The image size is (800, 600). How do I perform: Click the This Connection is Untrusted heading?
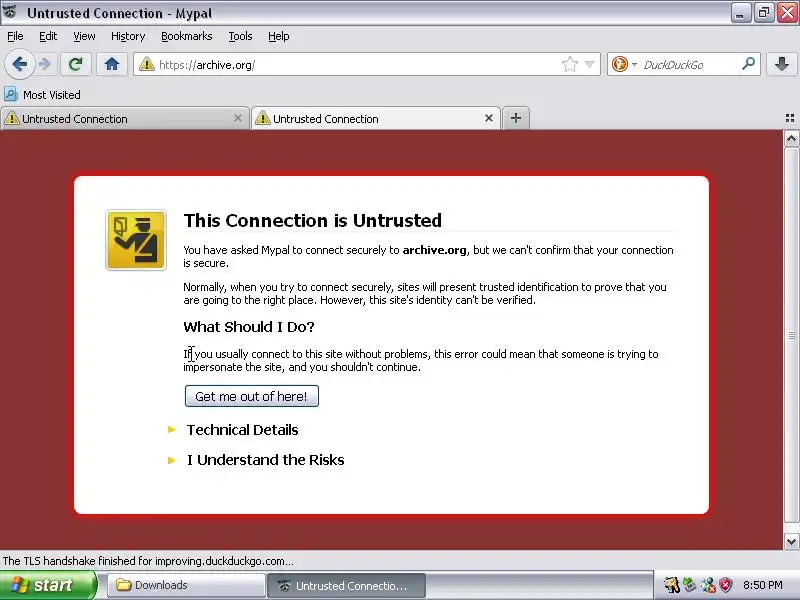pyautogui.click(x=312, y=221)
